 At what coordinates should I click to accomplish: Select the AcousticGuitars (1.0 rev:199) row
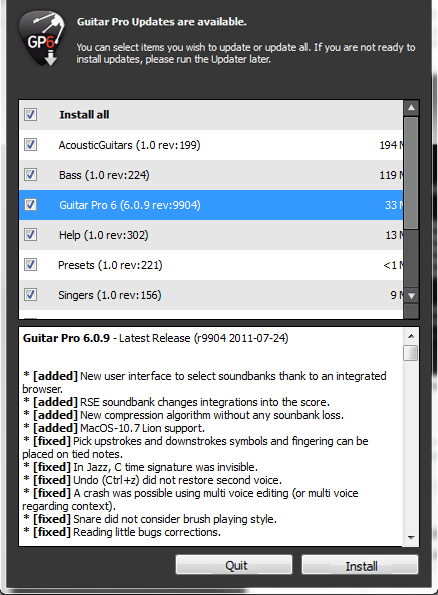211,145
